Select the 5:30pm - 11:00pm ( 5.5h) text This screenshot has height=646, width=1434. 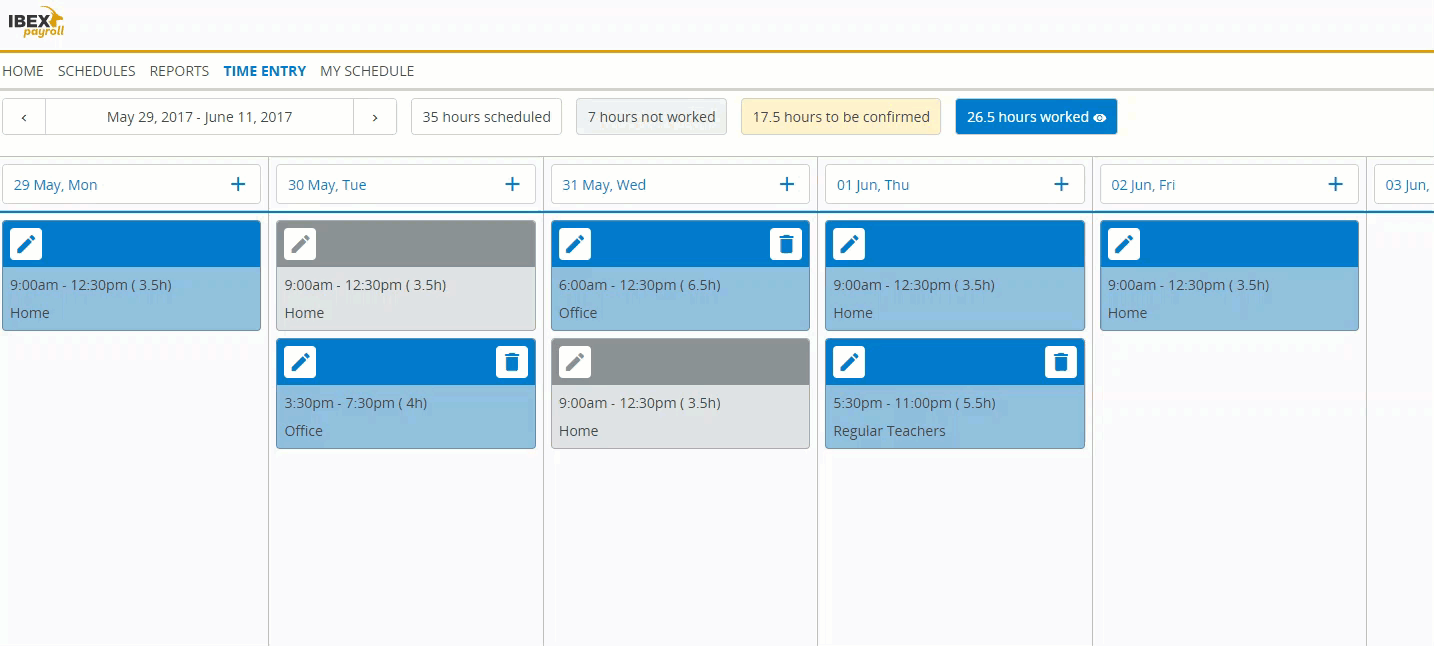[914, 403]
